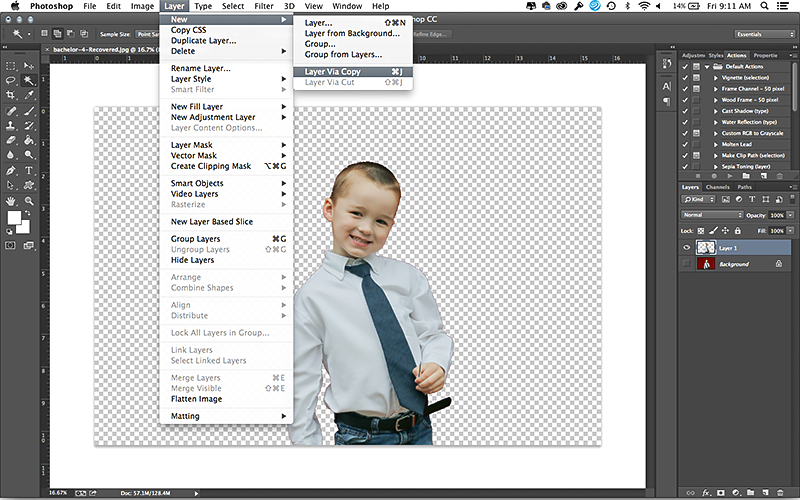
Task: Toggle lock transparent pixels
Action: [701, 231]
